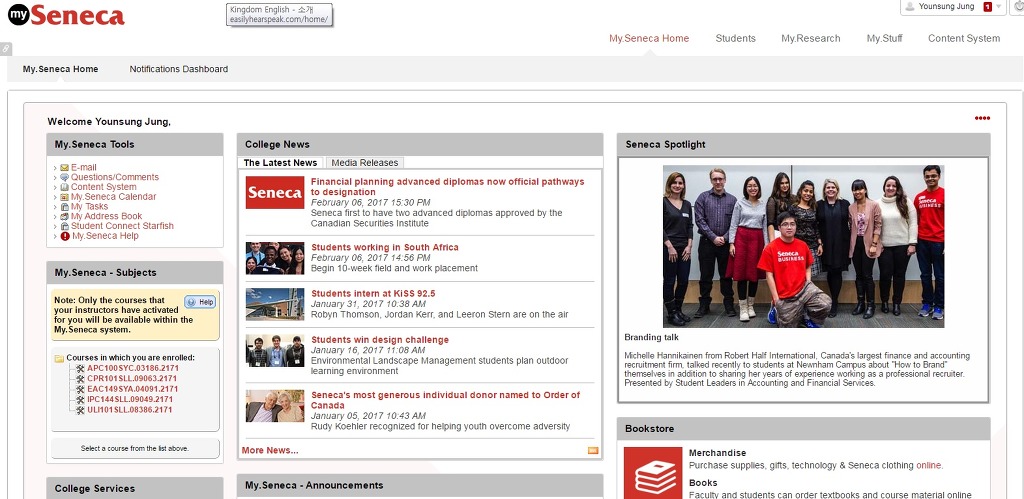
Task: Click the red My.Seneca Help icon
Action: (x=65, y=236)
